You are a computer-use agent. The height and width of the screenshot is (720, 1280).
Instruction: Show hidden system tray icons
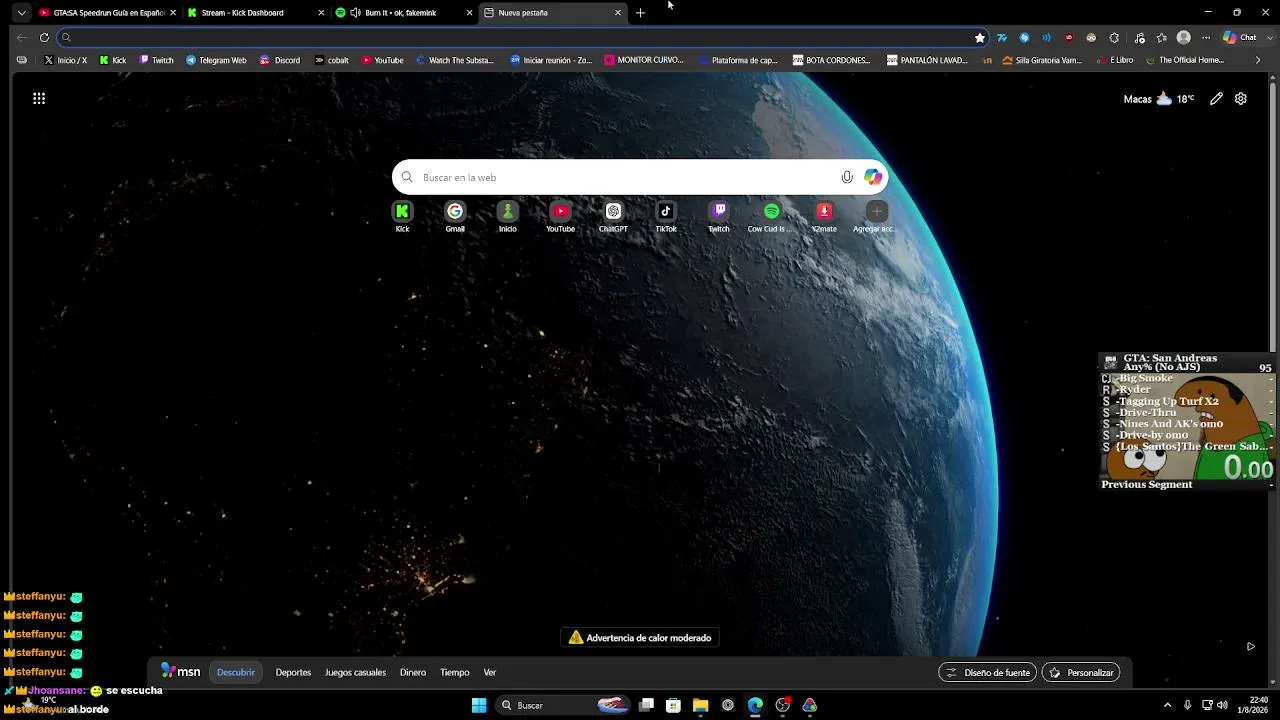[x=1167, y=705]
